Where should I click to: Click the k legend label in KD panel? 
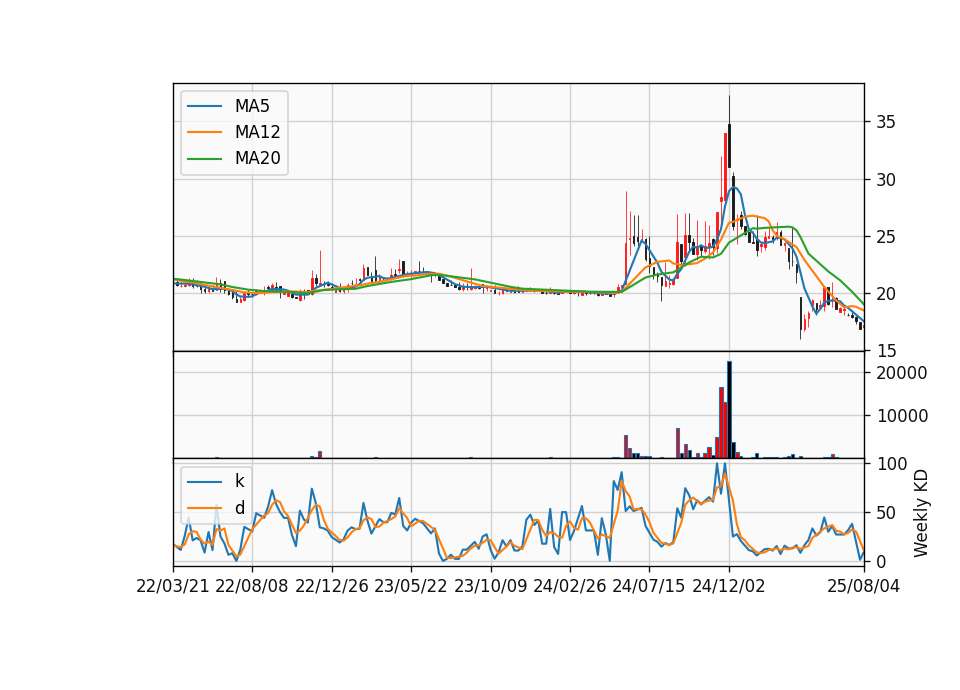tap(239, 481)
